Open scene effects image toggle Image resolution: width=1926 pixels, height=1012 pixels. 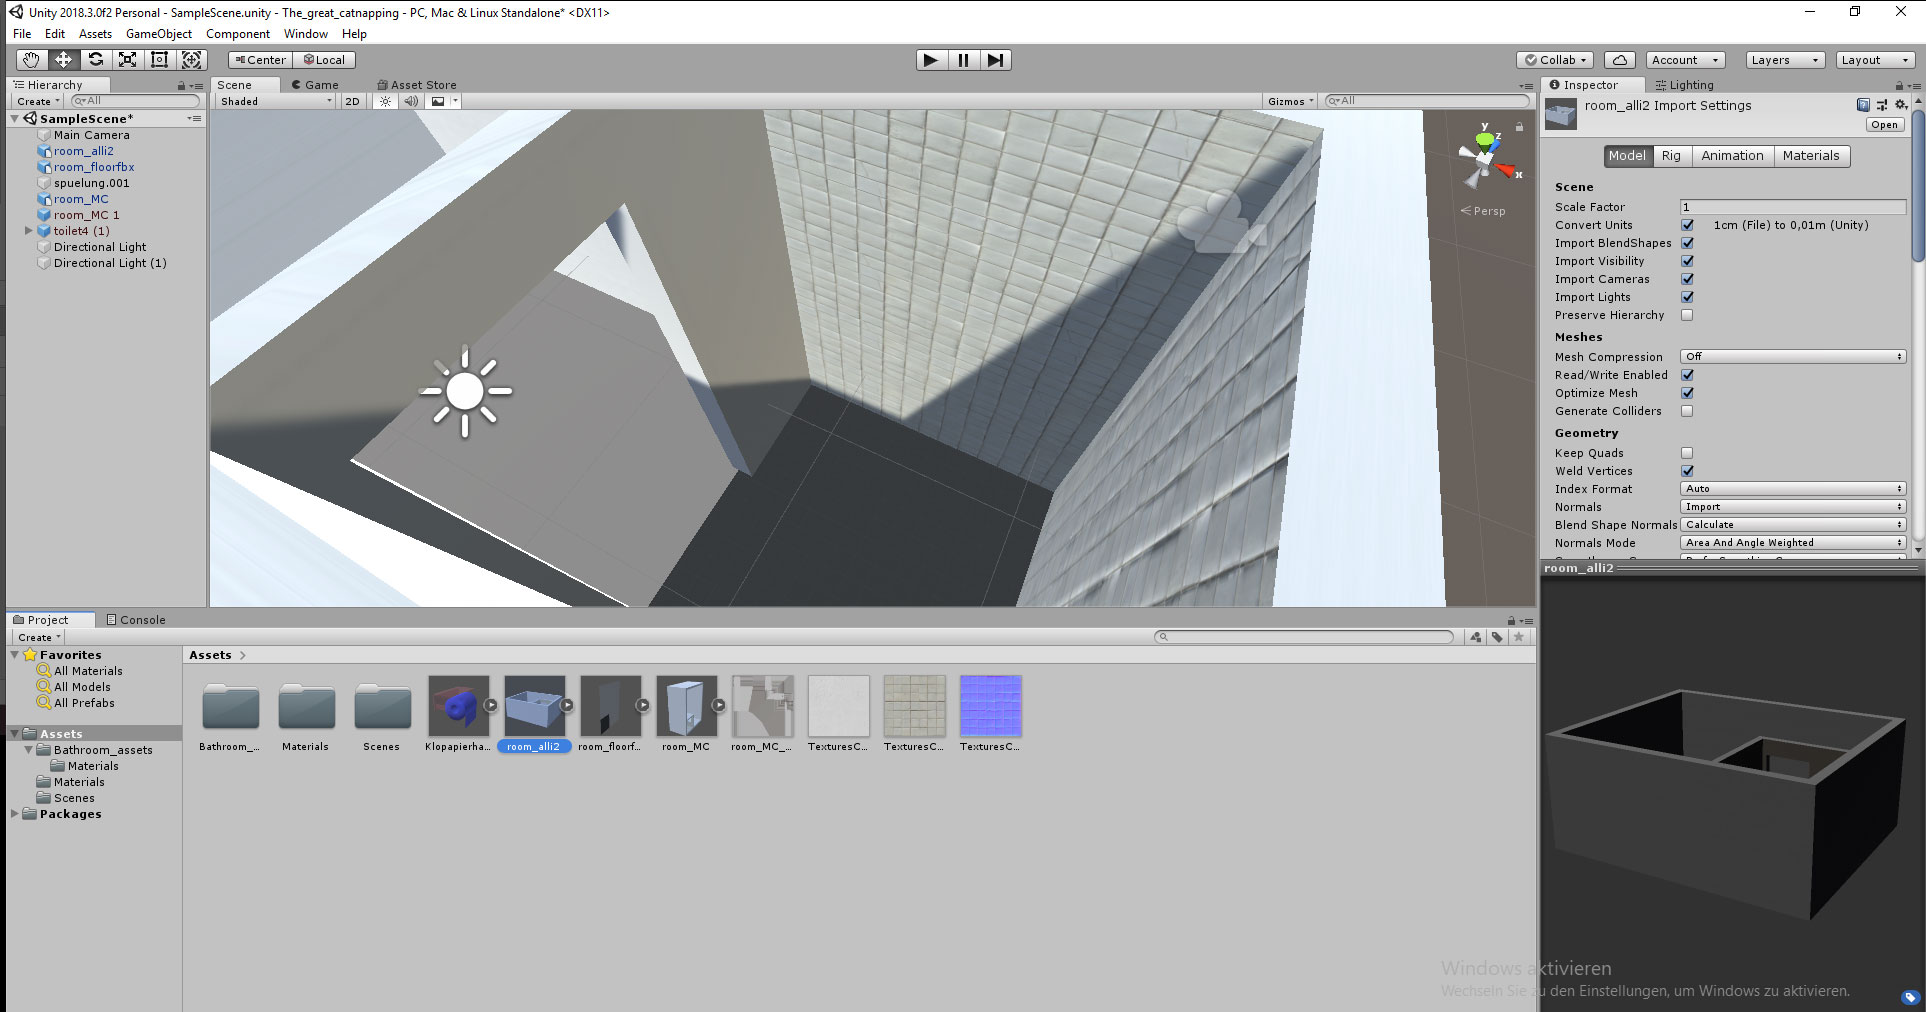tap(438, 101)
